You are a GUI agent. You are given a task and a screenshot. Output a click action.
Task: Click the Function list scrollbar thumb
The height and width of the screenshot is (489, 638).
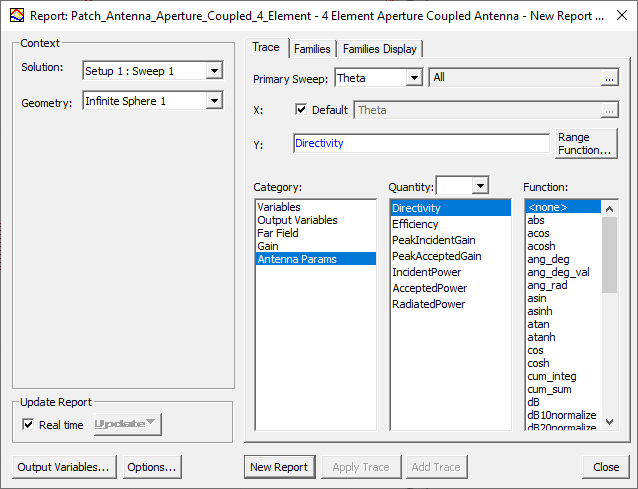[x=609, y=255]
